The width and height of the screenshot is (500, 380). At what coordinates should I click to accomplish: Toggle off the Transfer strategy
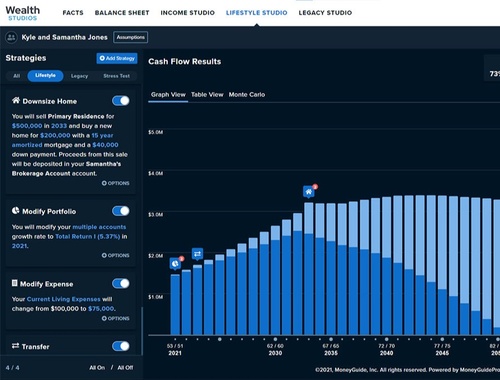(121, 346)
